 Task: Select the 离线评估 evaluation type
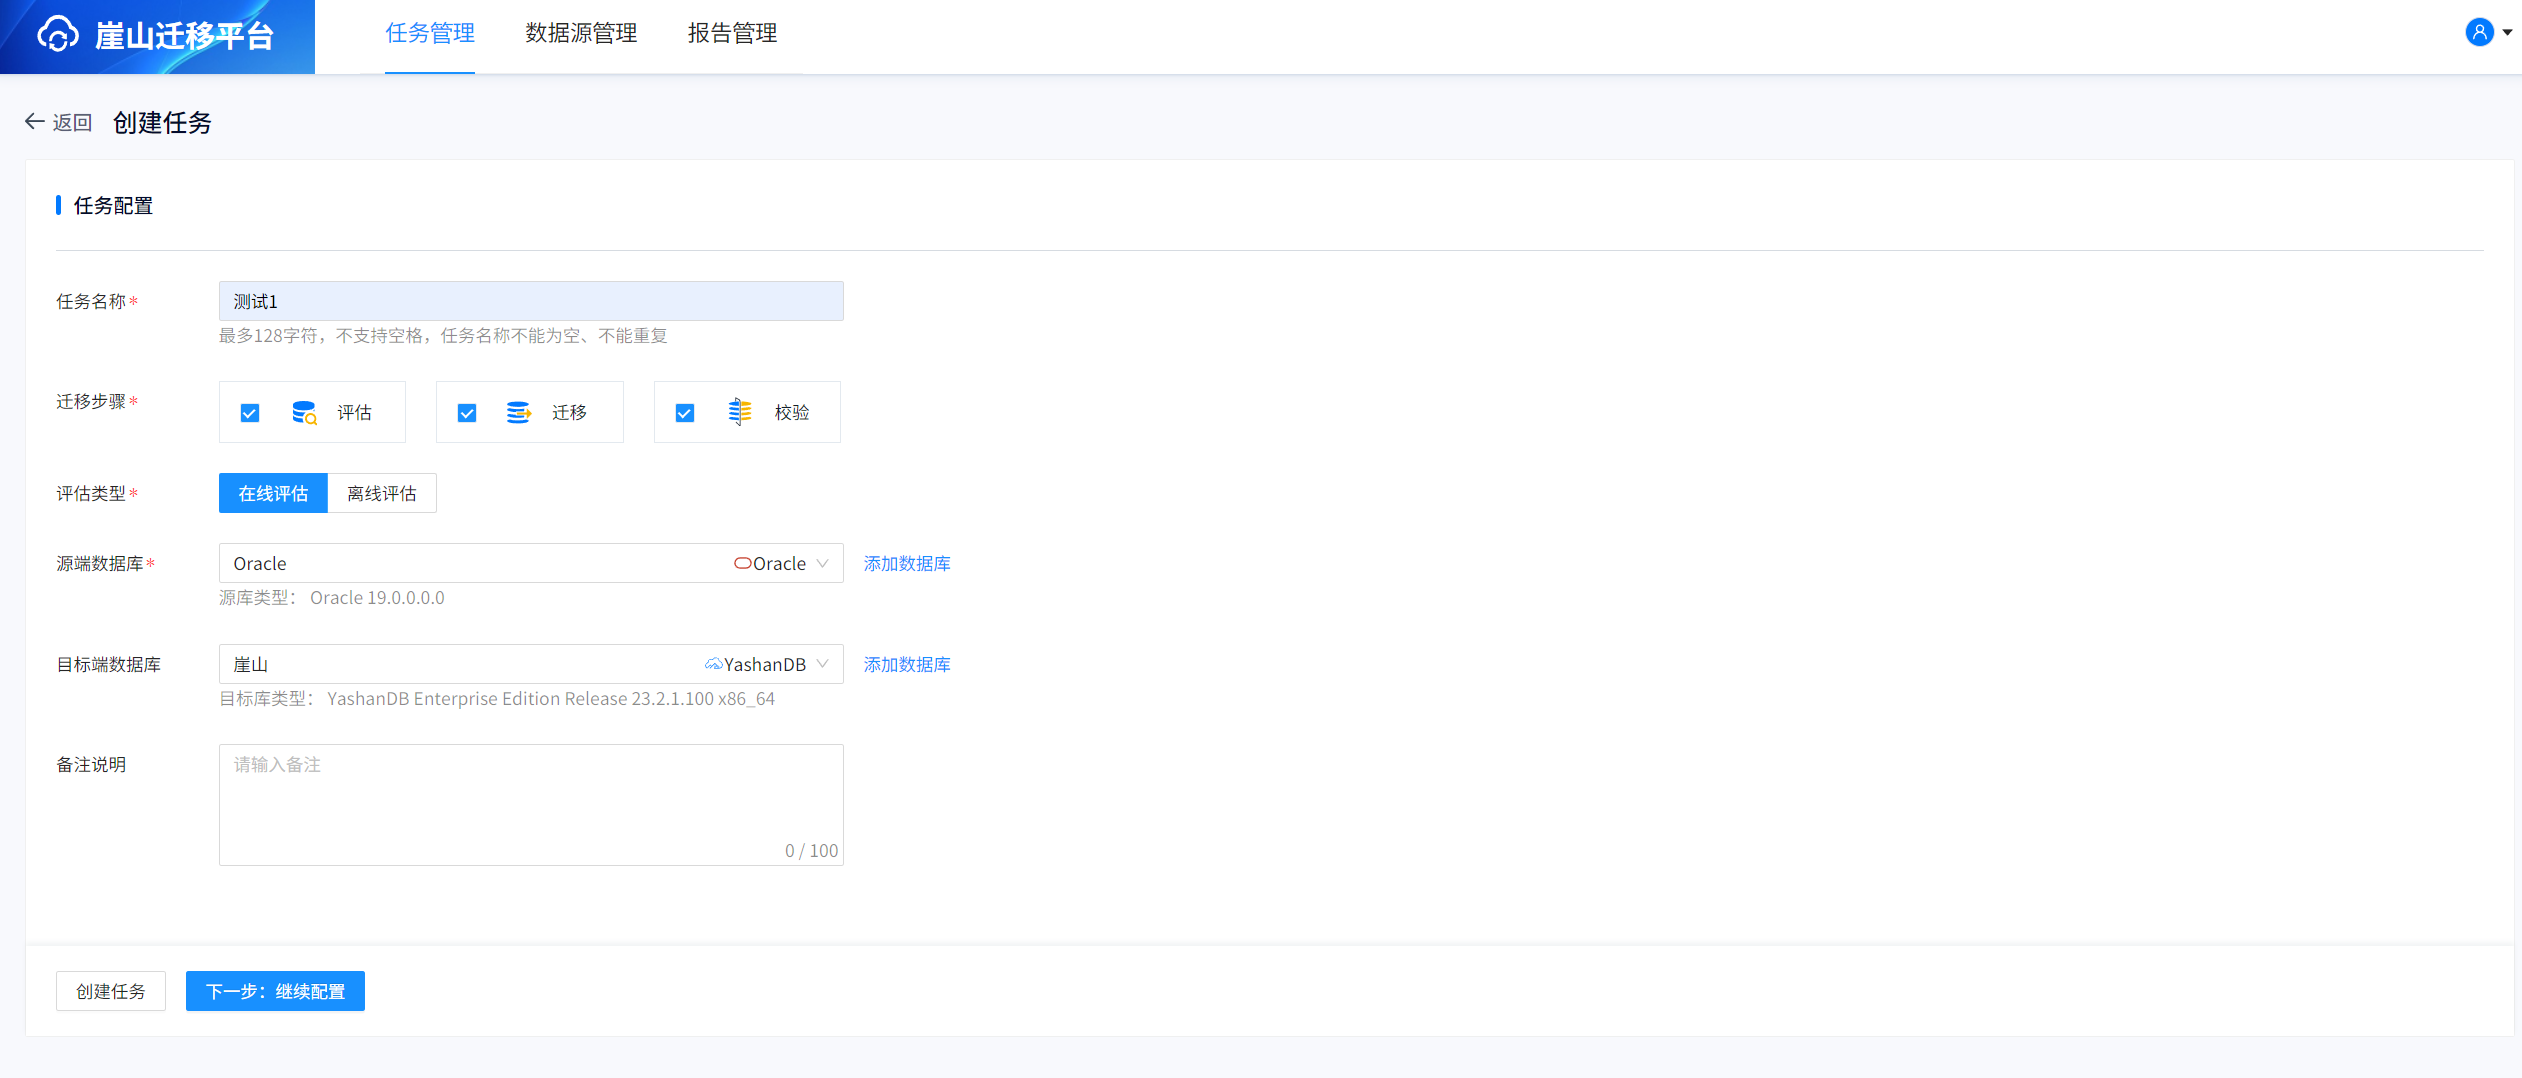click(x=382, y=494)
